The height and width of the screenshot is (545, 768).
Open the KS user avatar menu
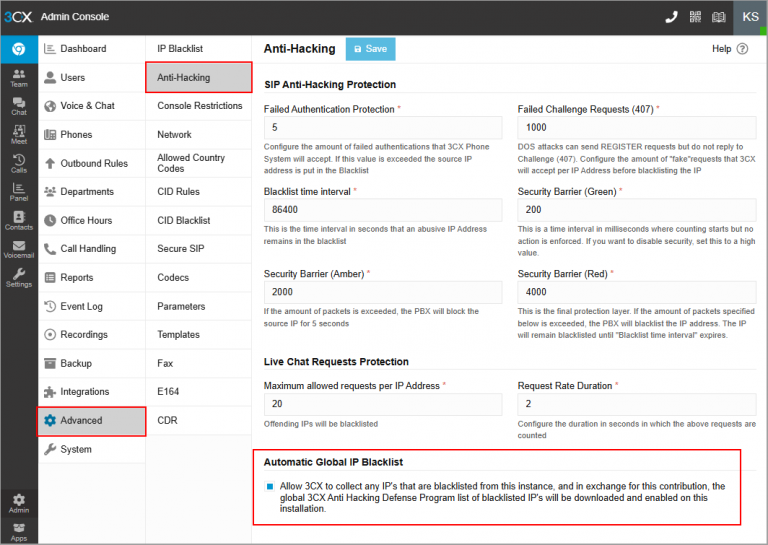click(x=750, y=17)
